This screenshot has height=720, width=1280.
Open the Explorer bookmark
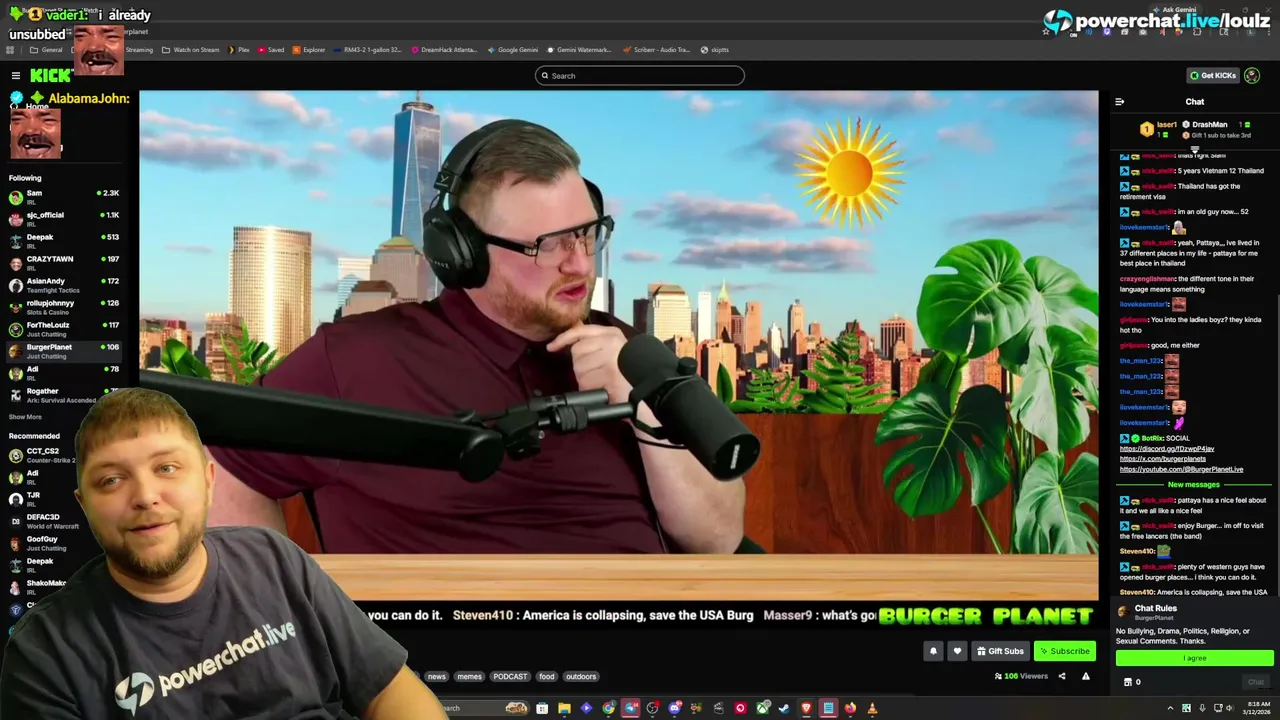point(309,50)
